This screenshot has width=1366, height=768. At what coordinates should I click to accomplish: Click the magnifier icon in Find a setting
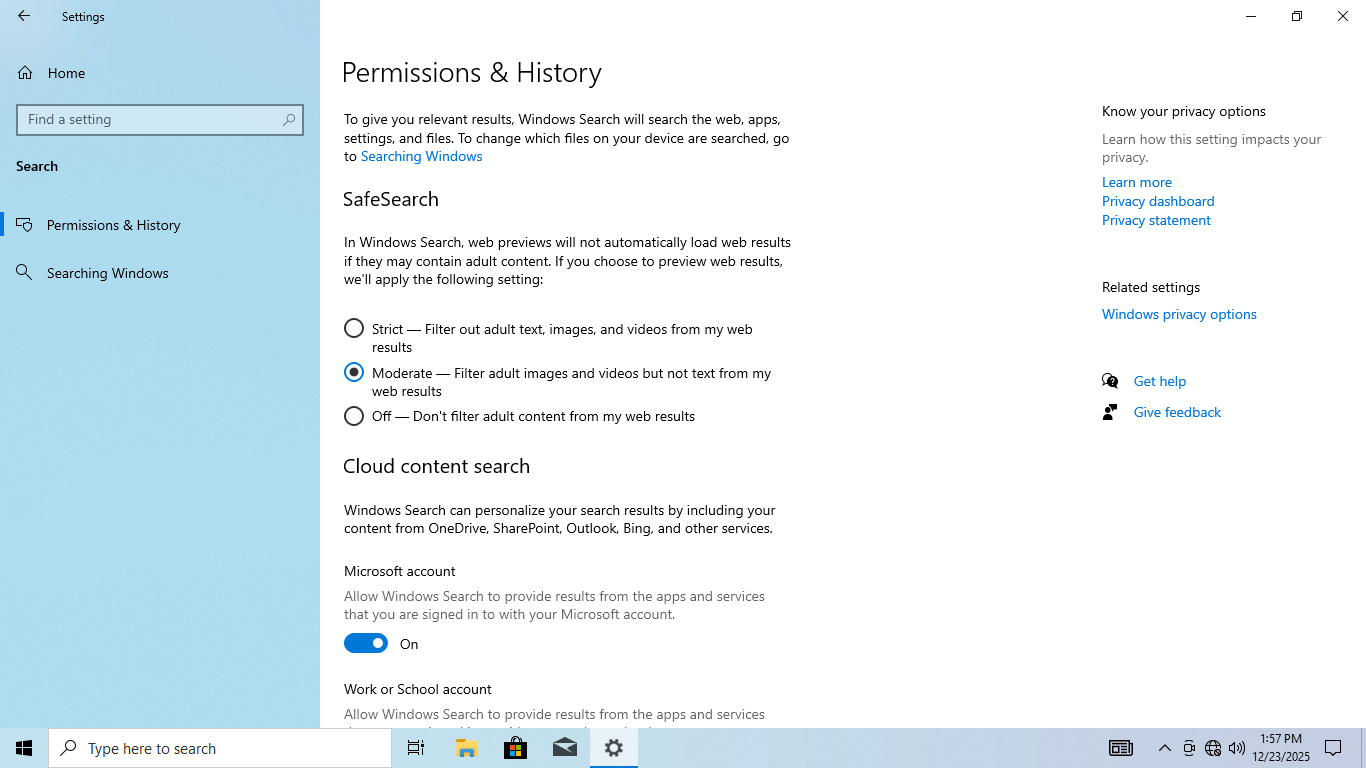(x=289, y=120)
